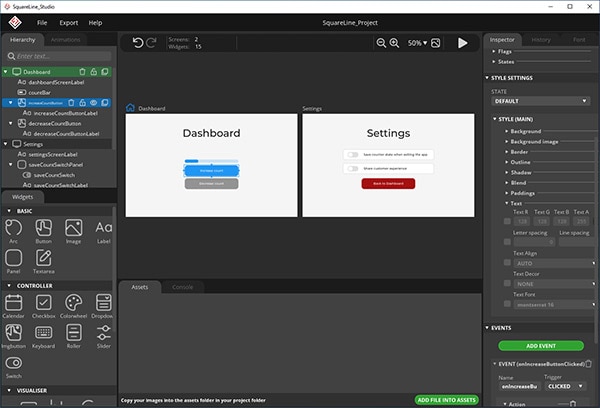This screenshot has height=408, width=600.
Task: Select the Textarea widget
Action: click(44, 261)
